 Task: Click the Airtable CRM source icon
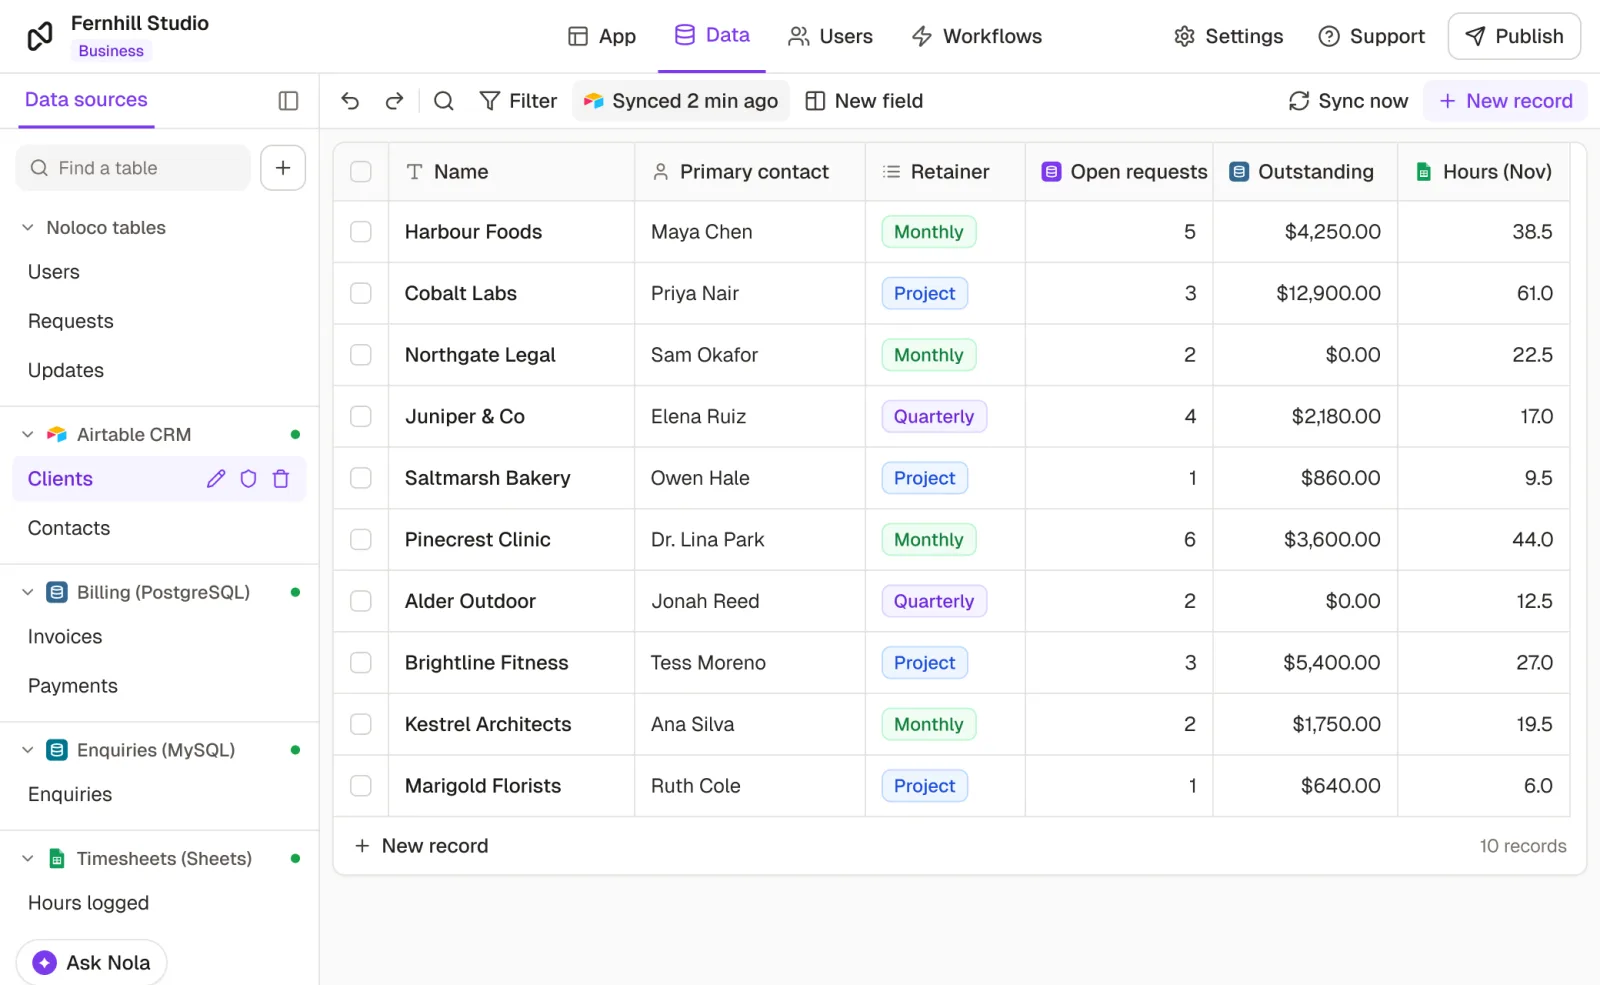pyautogui.click(x=57, y=435)
